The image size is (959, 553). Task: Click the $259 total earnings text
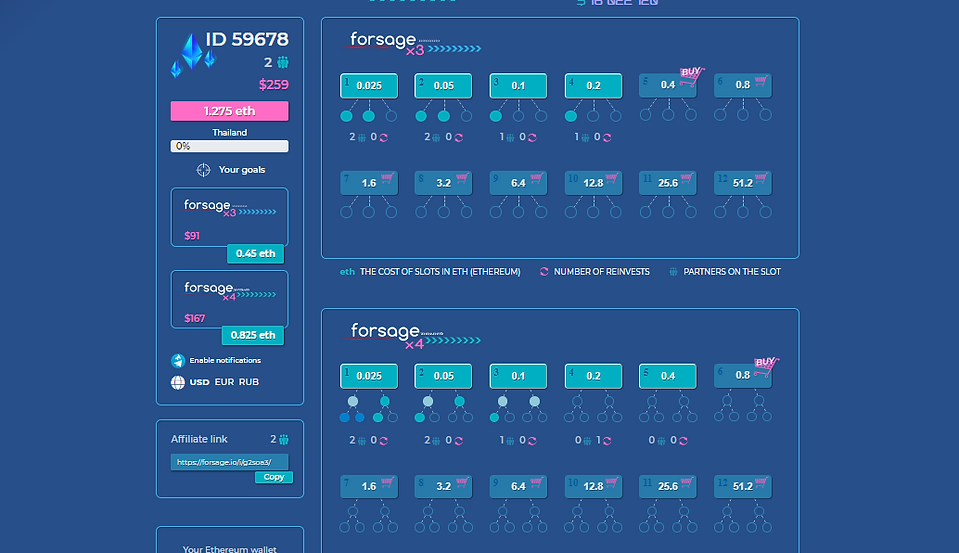[x=273, y=84]
